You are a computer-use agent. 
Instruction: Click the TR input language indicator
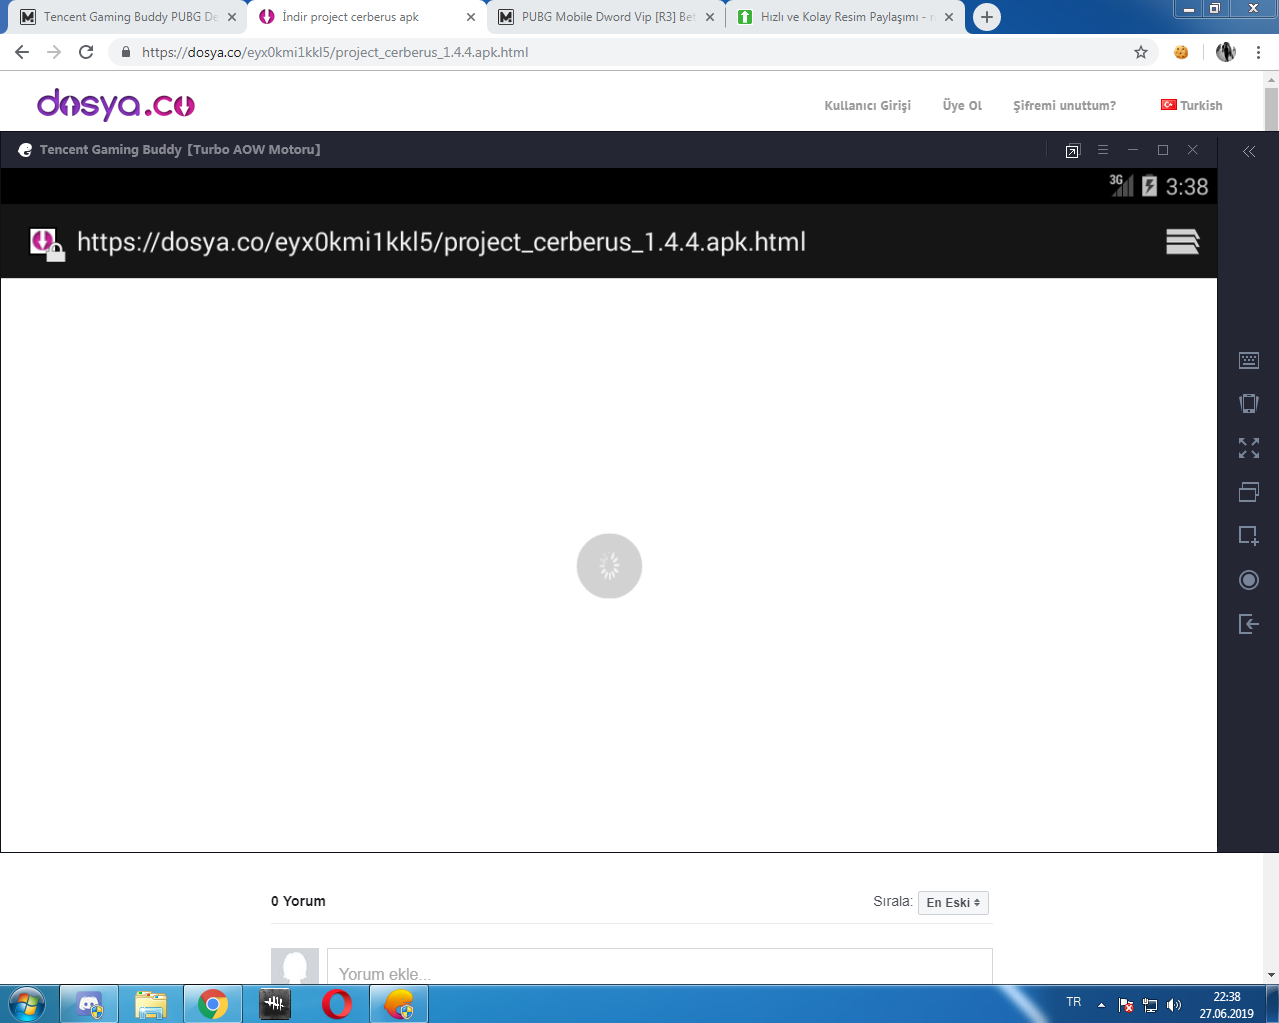click(1073, 1002)
